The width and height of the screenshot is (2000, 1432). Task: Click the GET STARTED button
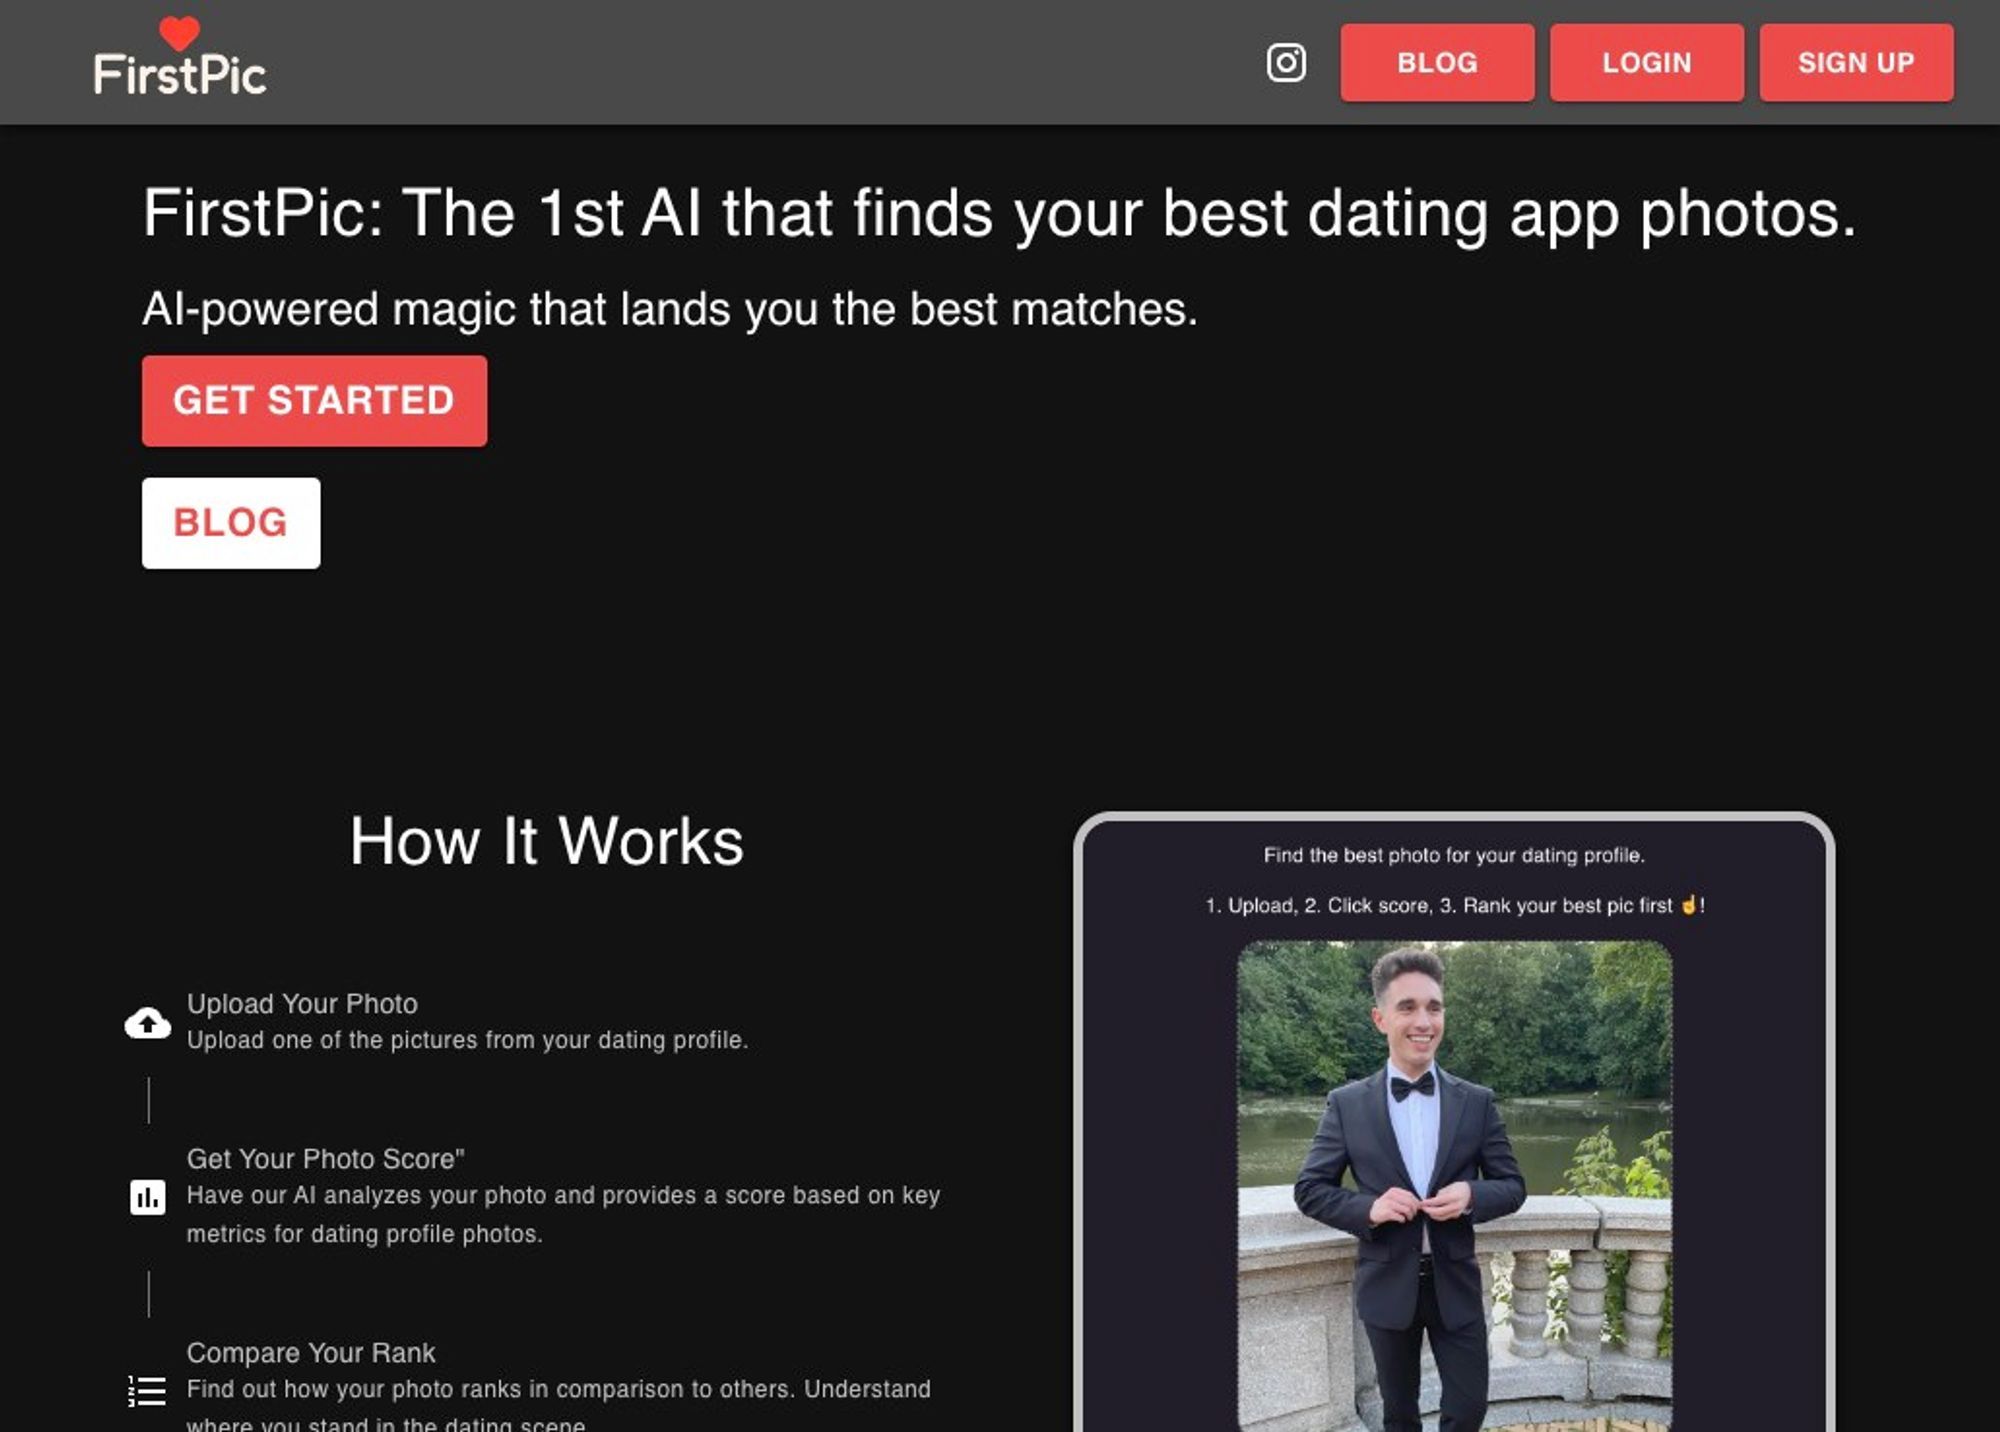coord(314,401)
